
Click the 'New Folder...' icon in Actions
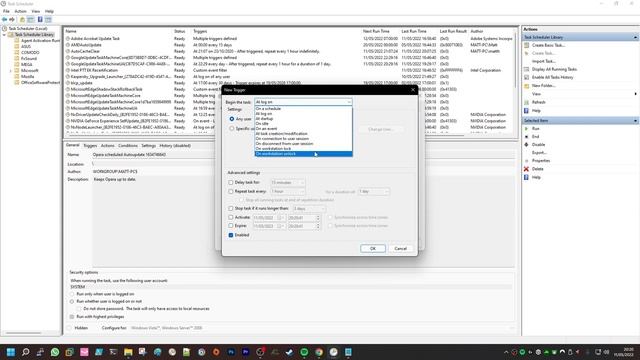[x=527, y=86]
